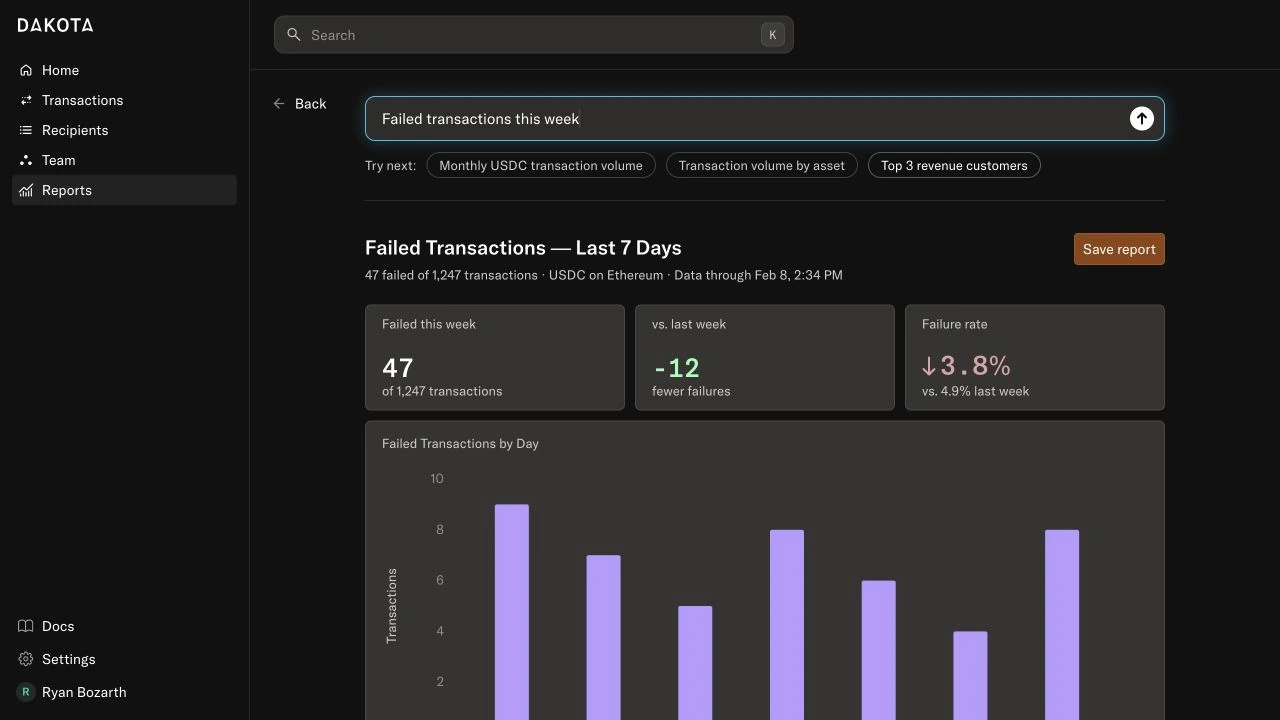Screen dimensions: 1280x720
Task: Click the Transactions axis label on the chart
Action: click(x=392, y=606)
